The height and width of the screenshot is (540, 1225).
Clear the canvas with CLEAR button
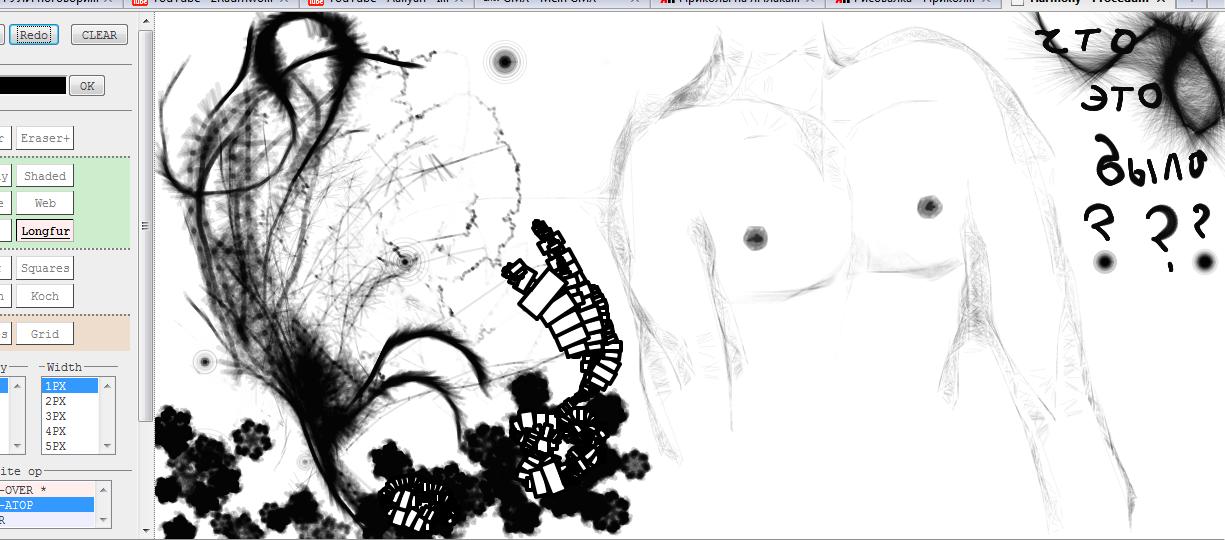(99, 35)
